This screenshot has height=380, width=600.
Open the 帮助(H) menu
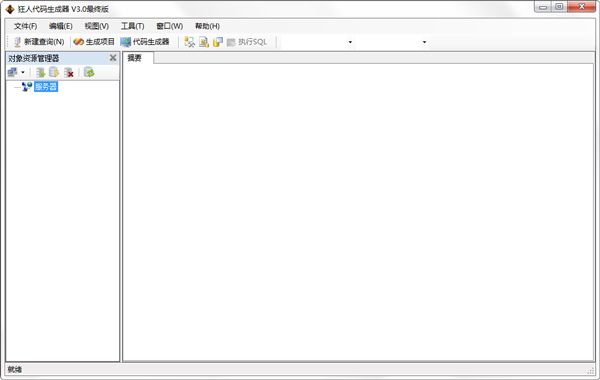point(207,26)
